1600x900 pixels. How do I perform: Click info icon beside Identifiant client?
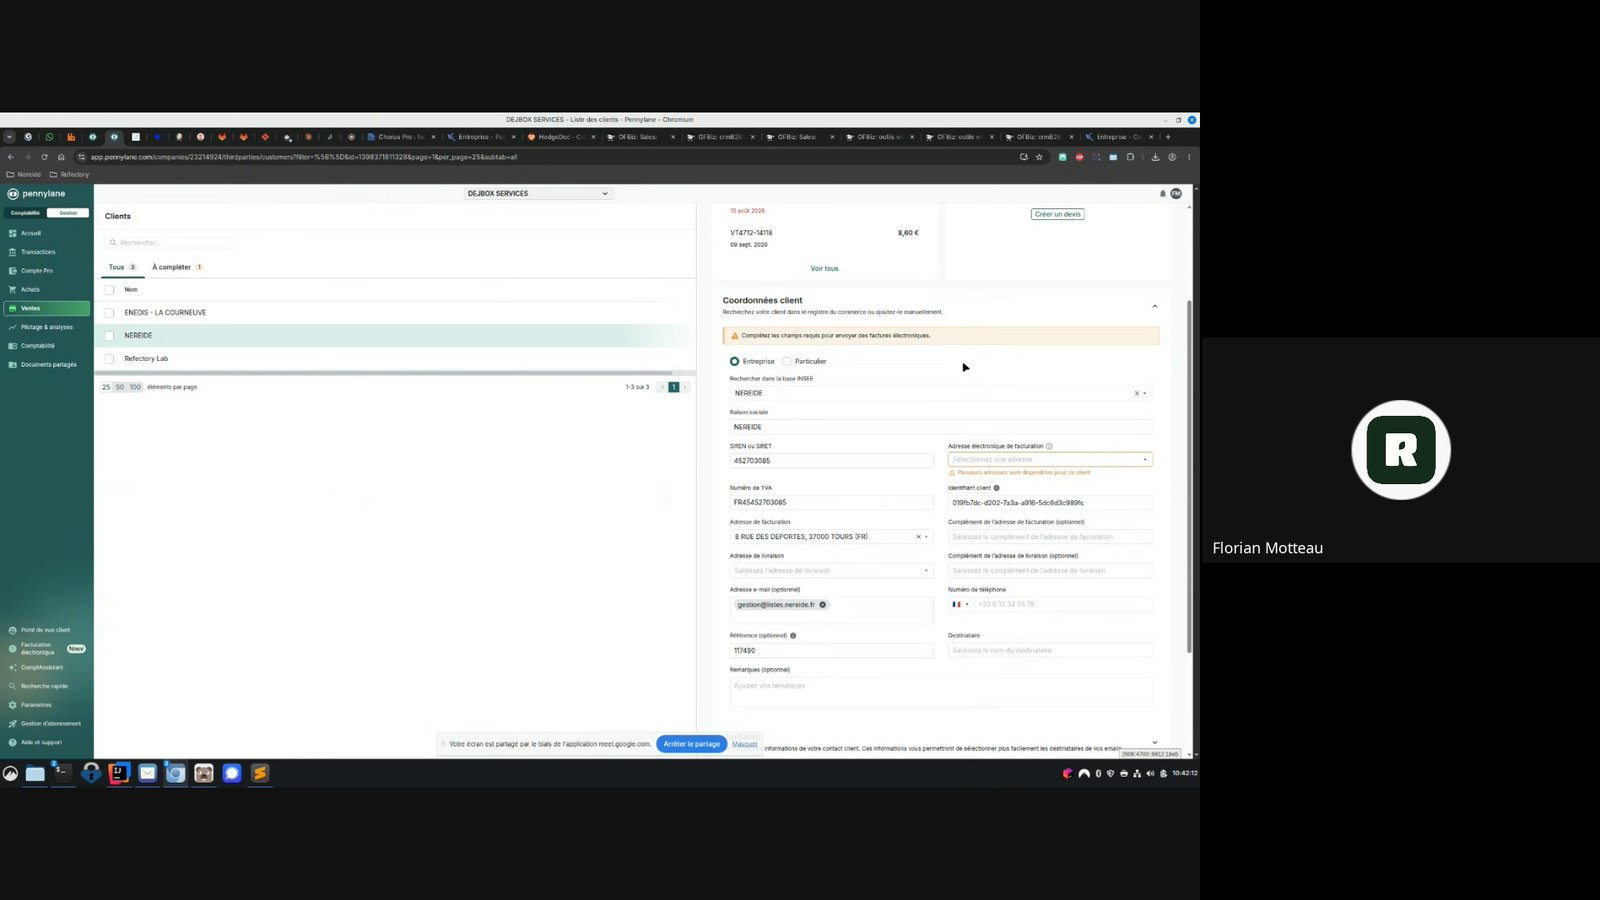pos(996,488)
